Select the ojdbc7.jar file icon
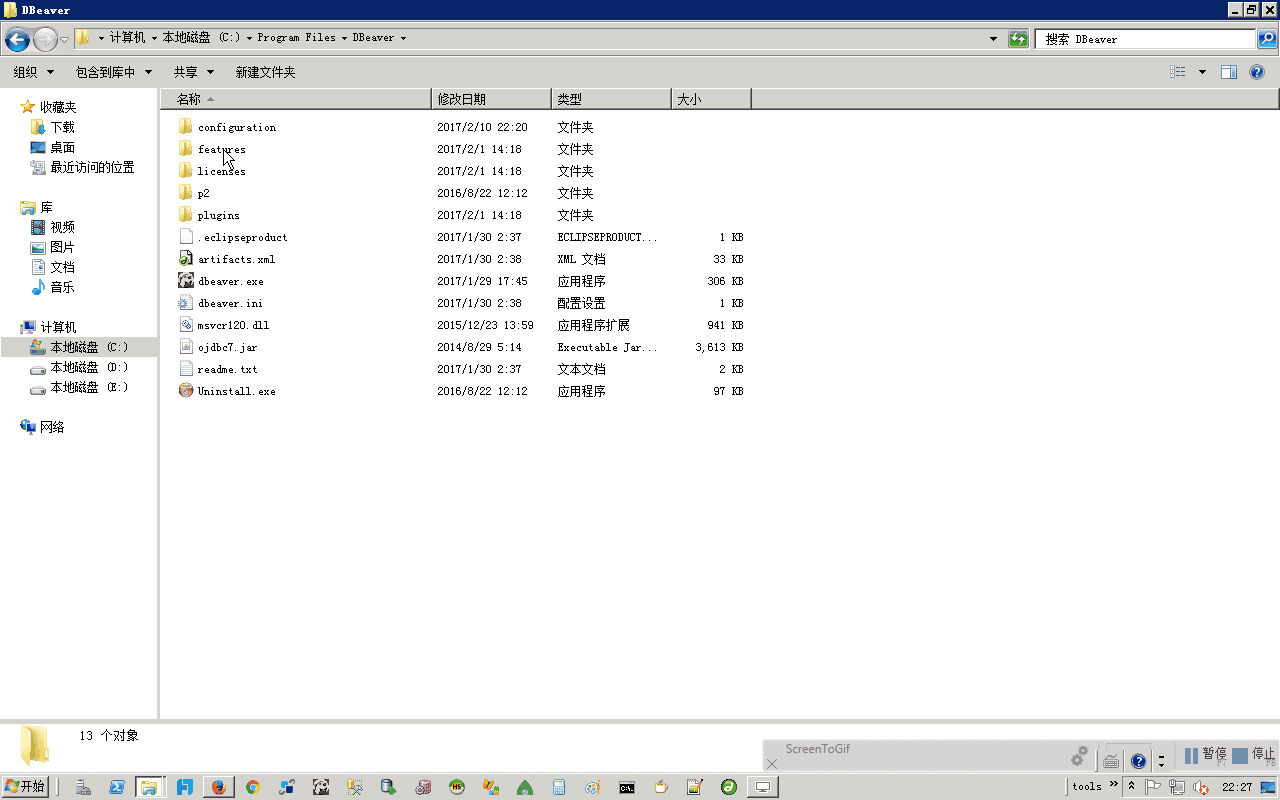The height and width of the screenshot is (800, 1280). (x=186, y=347)
